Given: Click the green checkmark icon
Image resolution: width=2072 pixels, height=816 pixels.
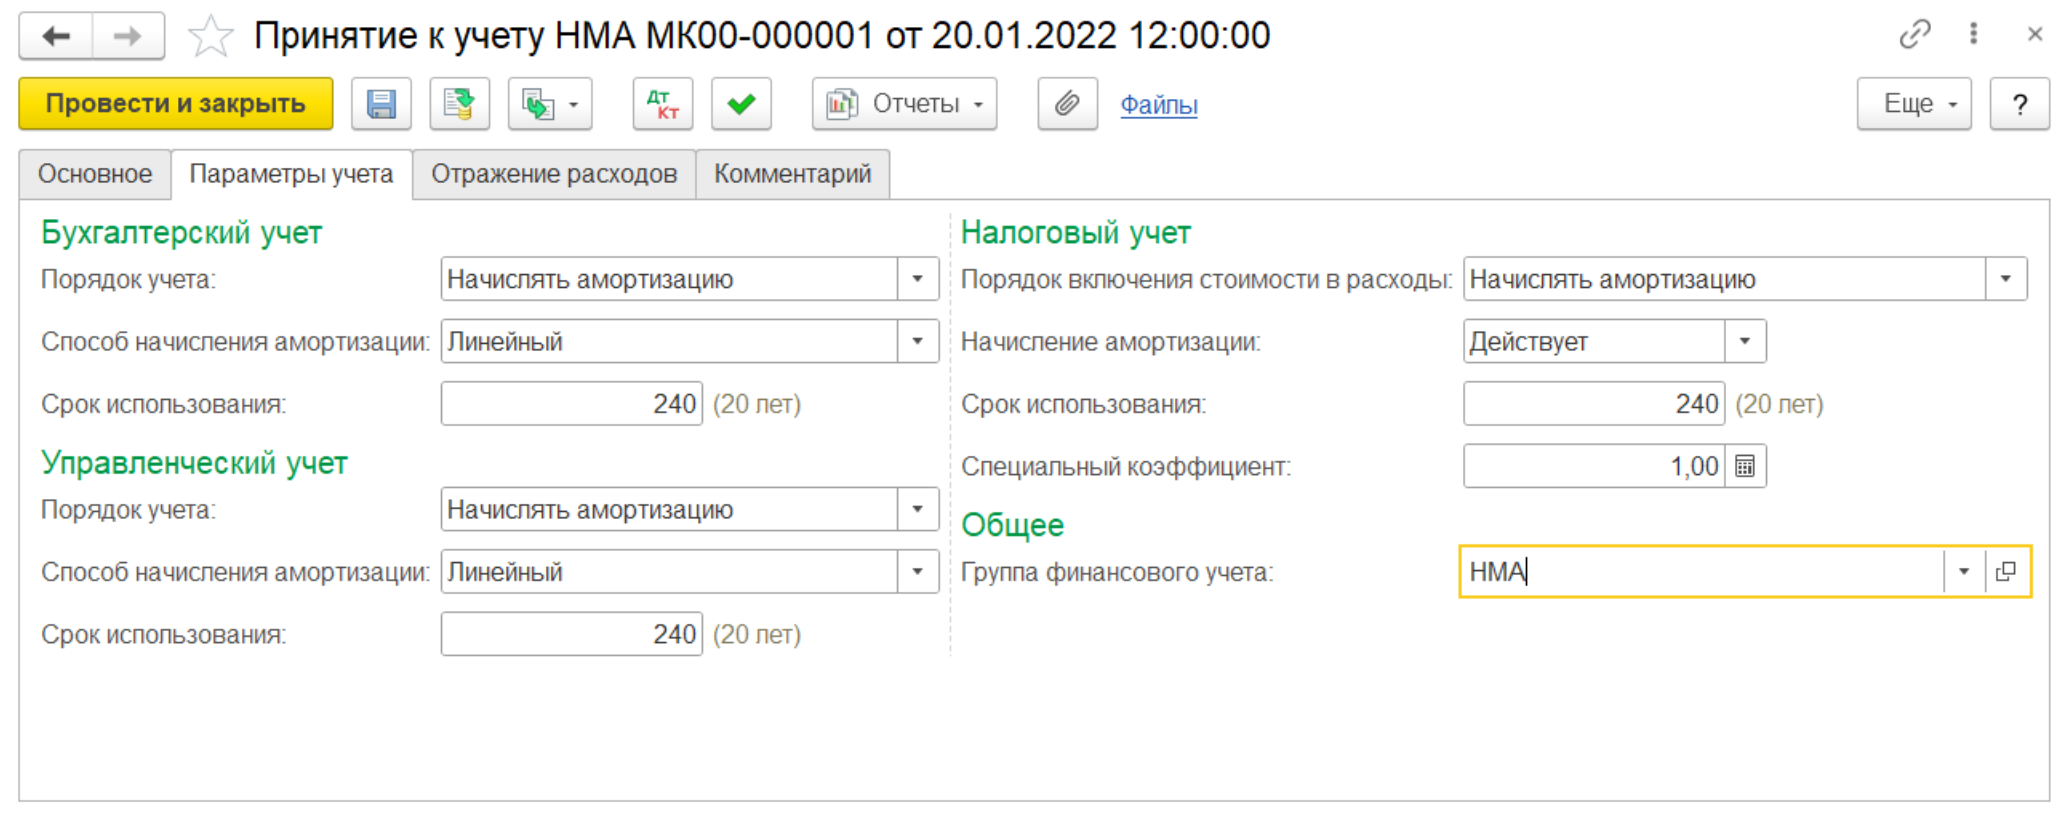Looking at the screenshot, I should [x=741, y=104].
